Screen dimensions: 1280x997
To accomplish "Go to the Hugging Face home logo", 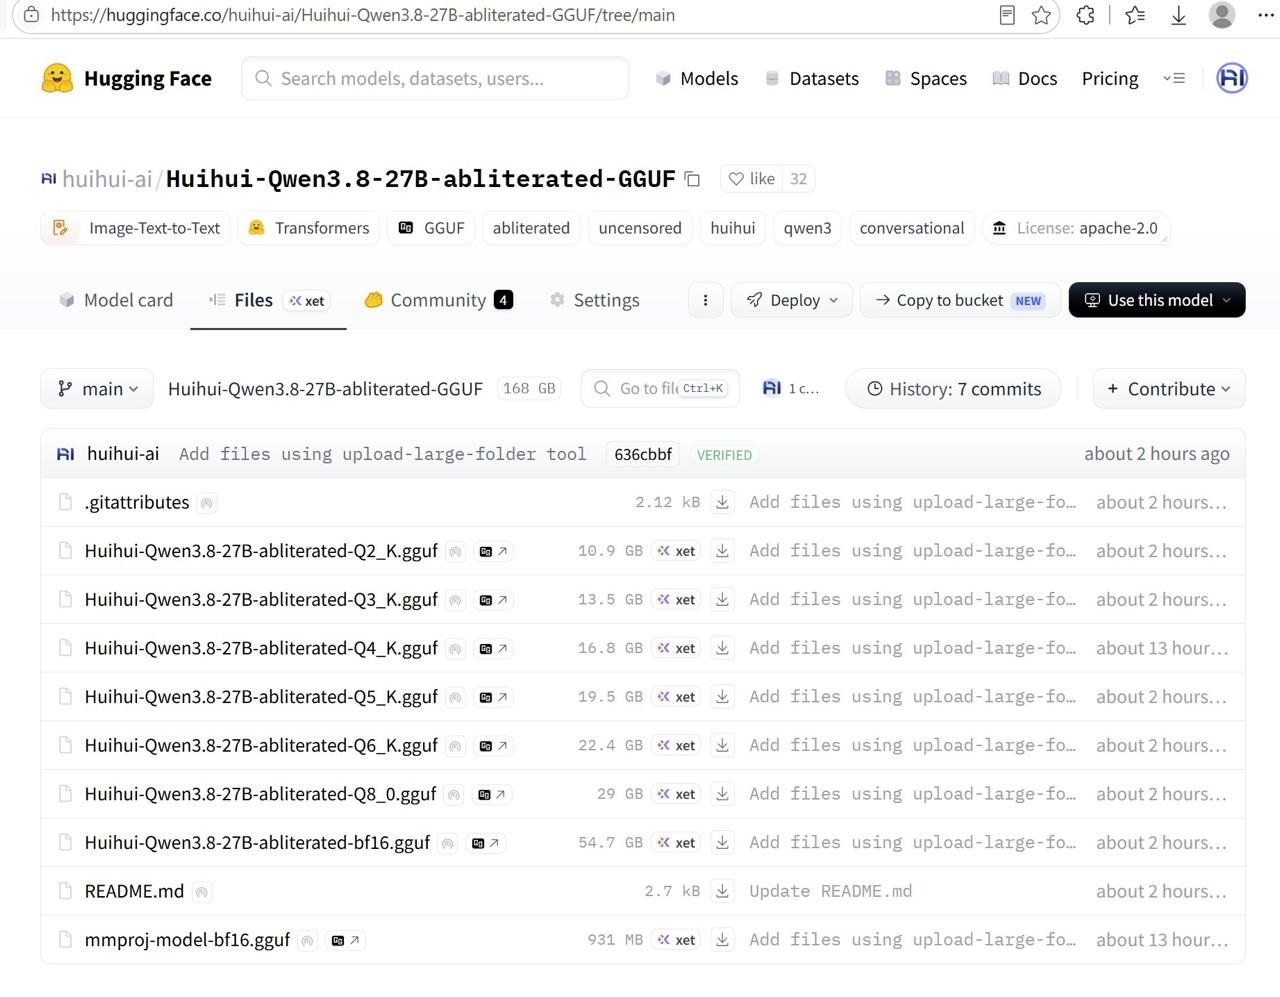I will point(127,78).
